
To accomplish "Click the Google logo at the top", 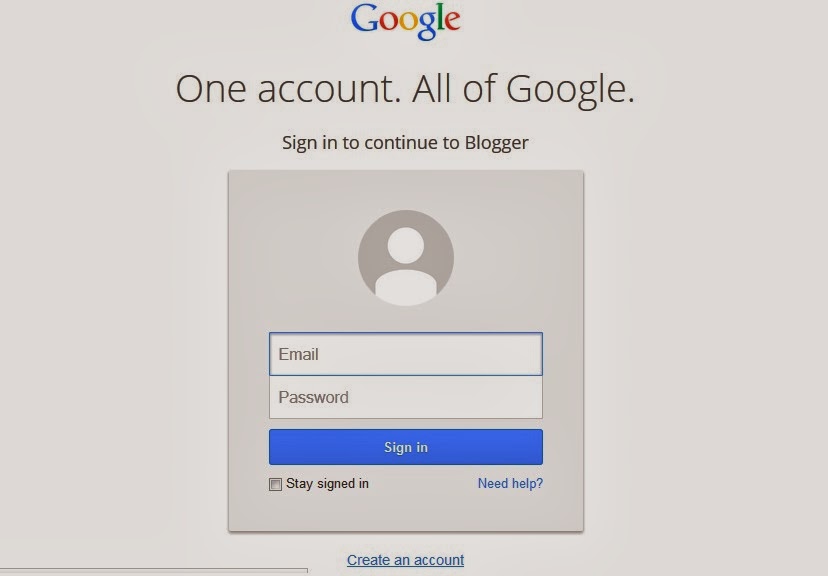I will pos(406,22).
